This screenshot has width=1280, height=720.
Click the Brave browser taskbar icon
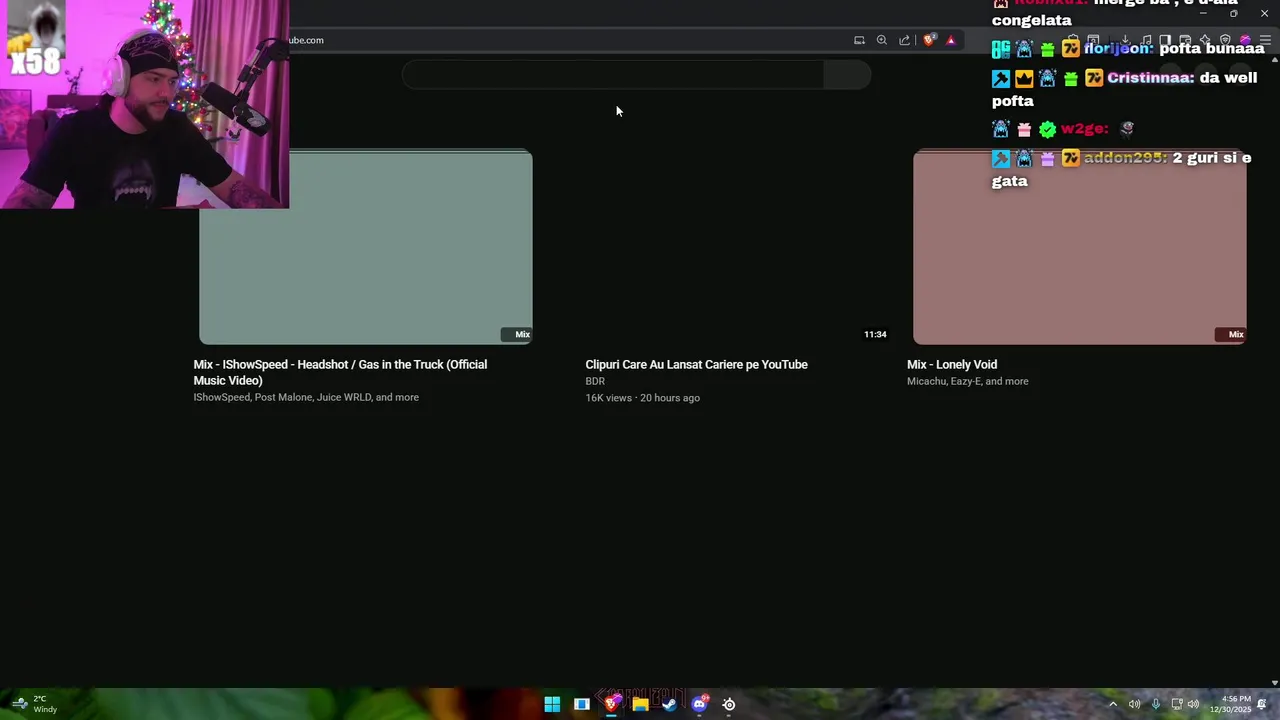611,704
